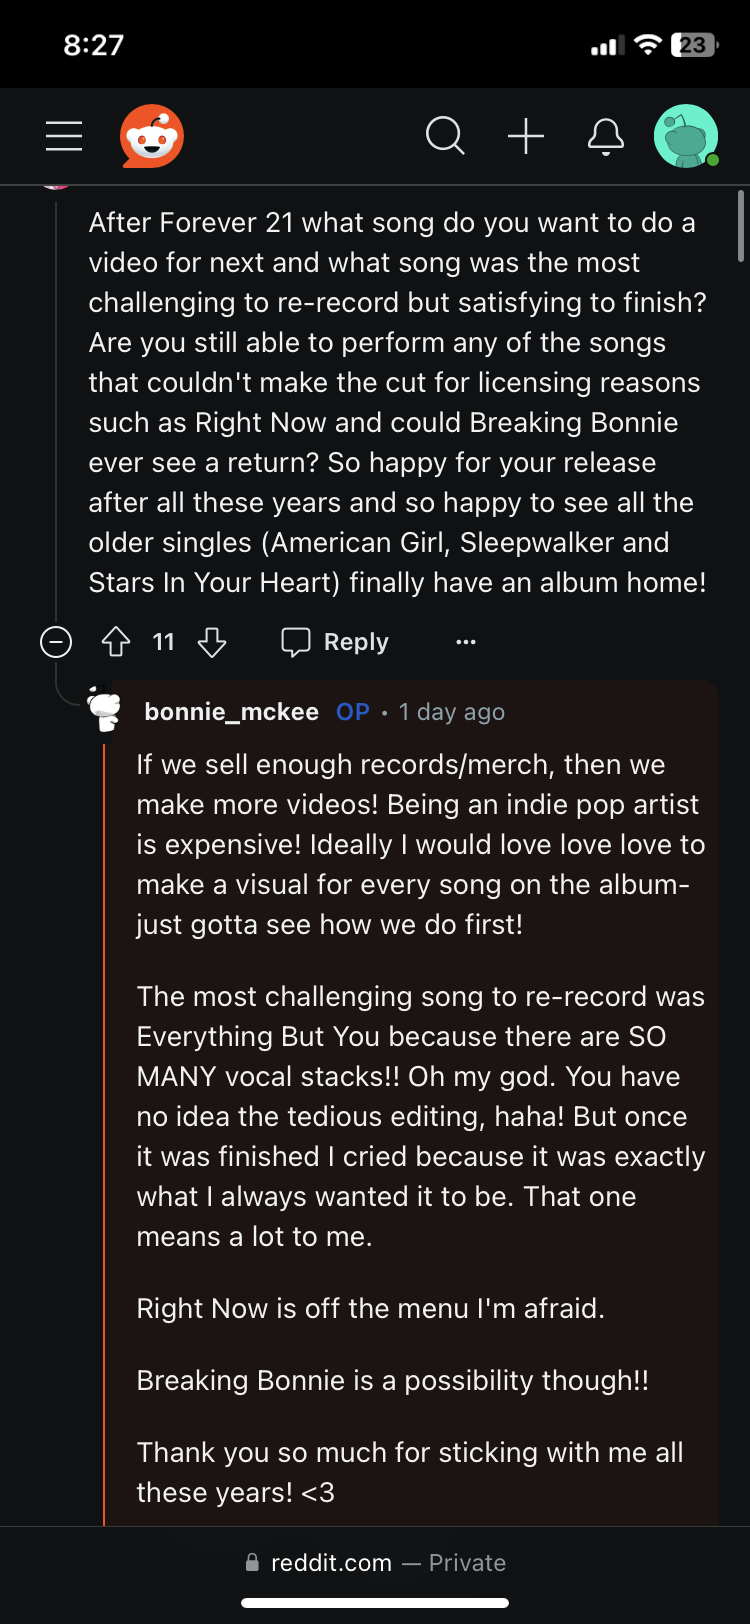Image resolution: width=750 pixels, height=1624 pixels.
Task: Click the page scrollbar on right edge
Action: click(x=741, y=226)
